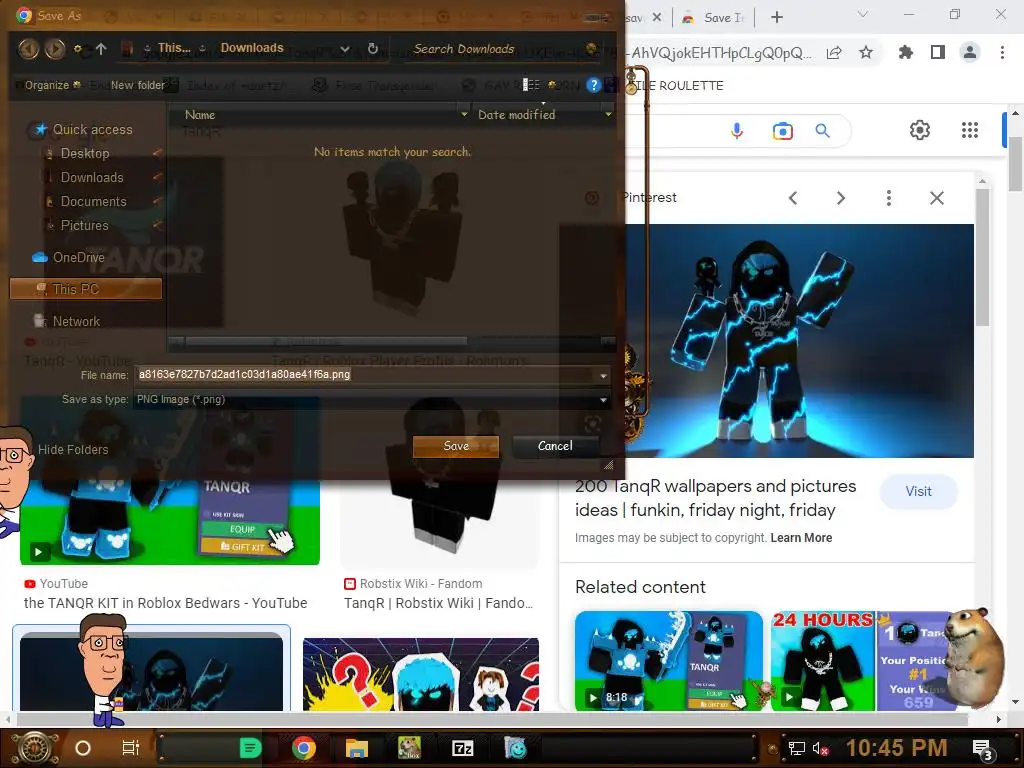Click 'This...' breadcrumb in address bar
The image size is (1024, 768).
coord(174,48)
